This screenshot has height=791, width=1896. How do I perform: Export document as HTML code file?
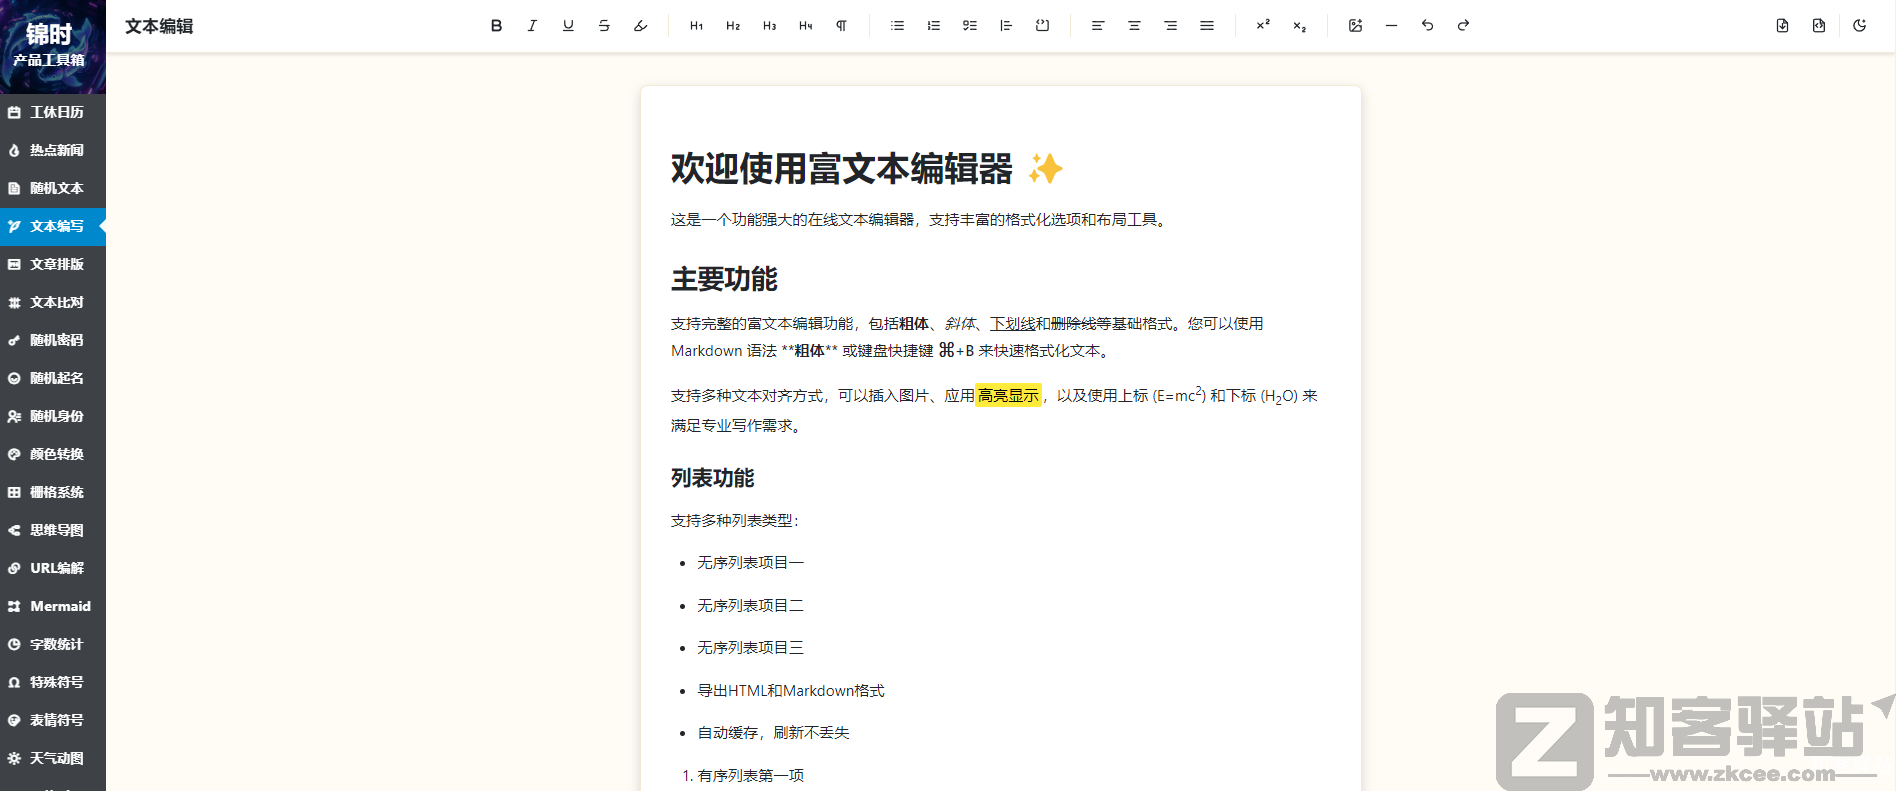tap(1818, 26)
